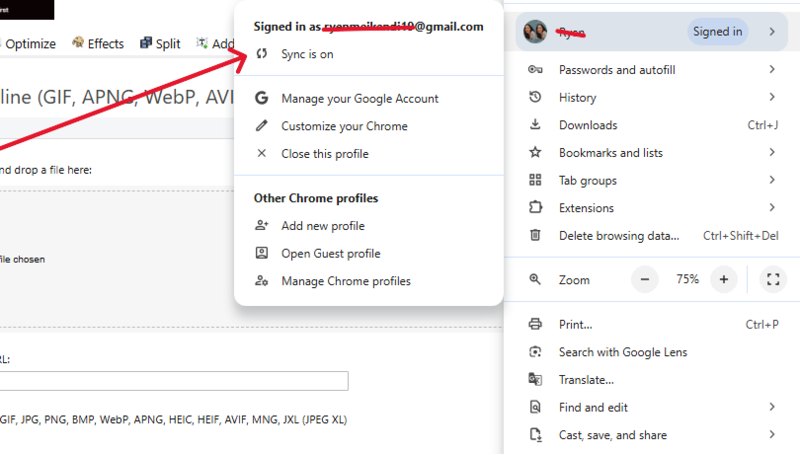Click the pencil icon for Customize Chrome

coord(262,125)
